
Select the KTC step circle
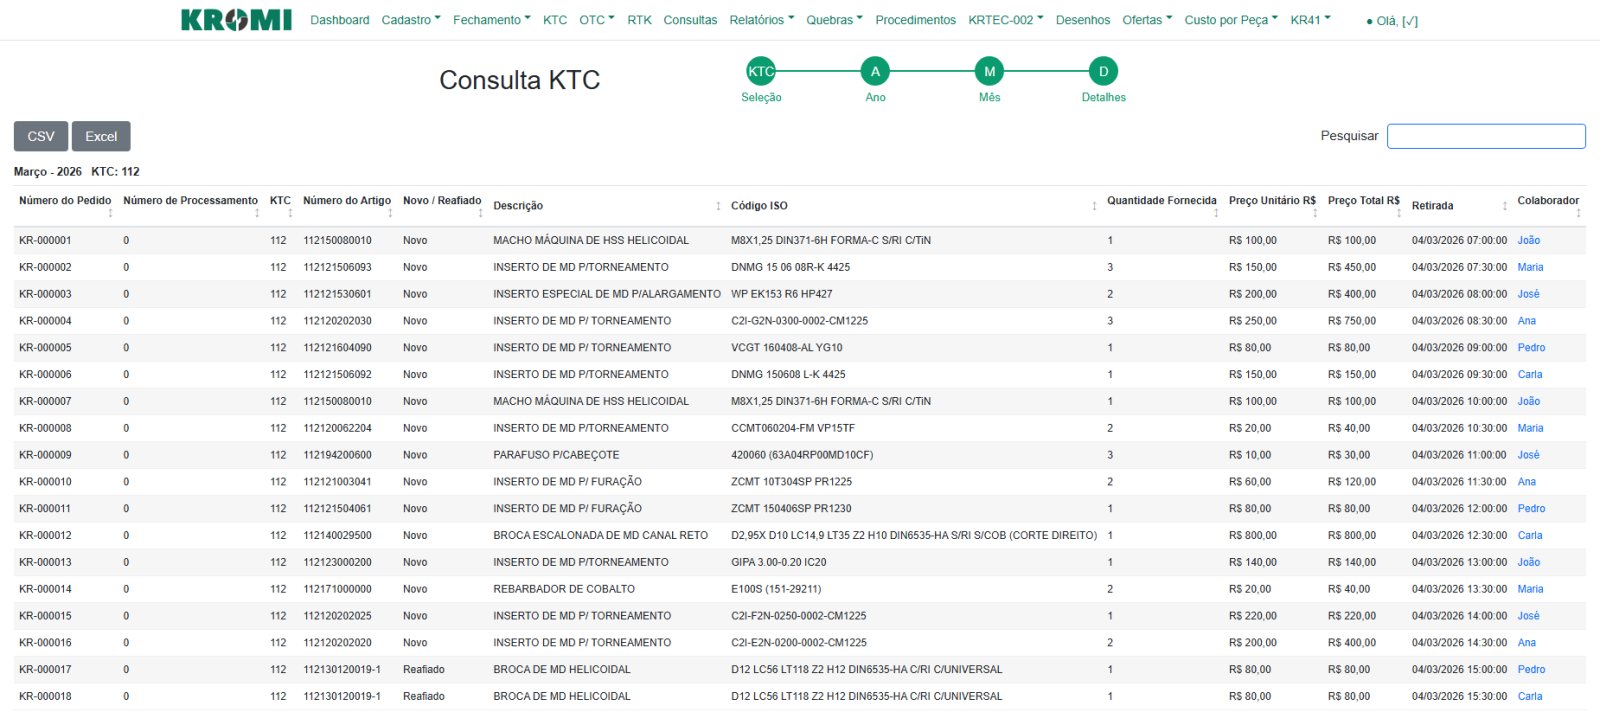pyautogui.click(x=761, y=71)
